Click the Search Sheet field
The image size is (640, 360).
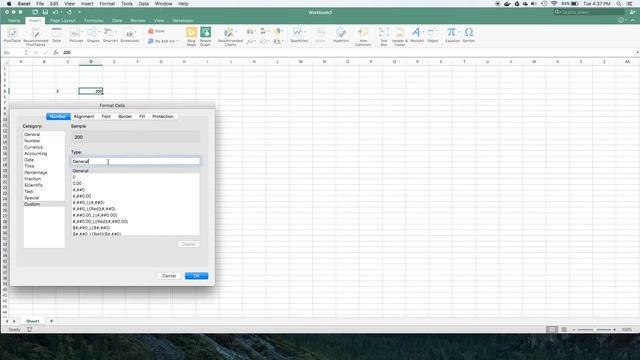[589, 12]
